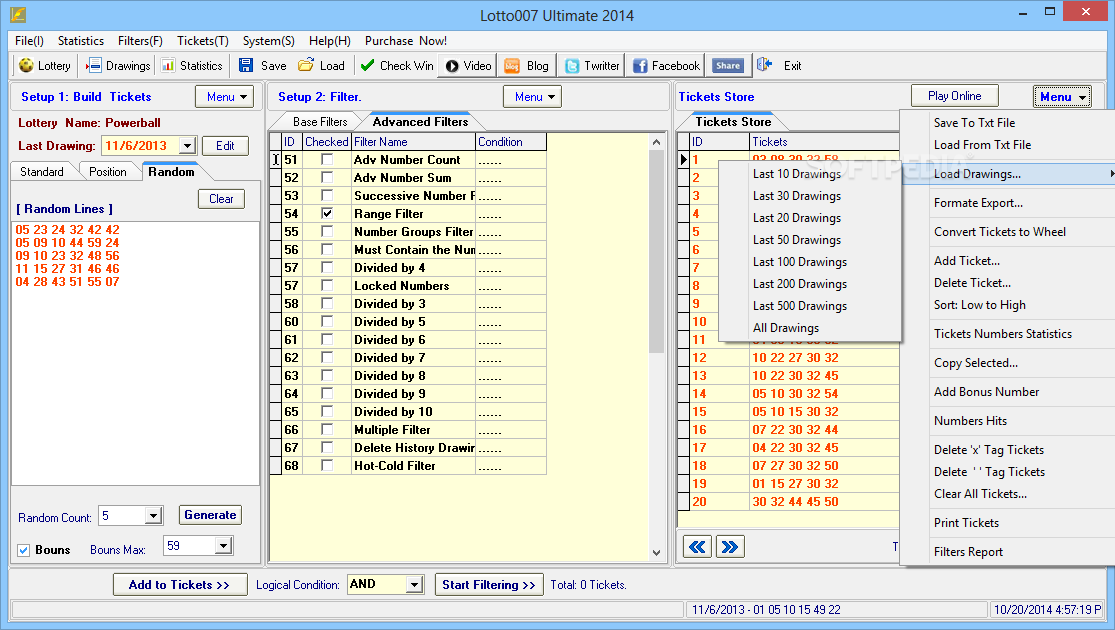The width and height of the screenshot is (1115, 630).
Task: Click the filter list scrollbar thumb
Action: tap(656, 251)
